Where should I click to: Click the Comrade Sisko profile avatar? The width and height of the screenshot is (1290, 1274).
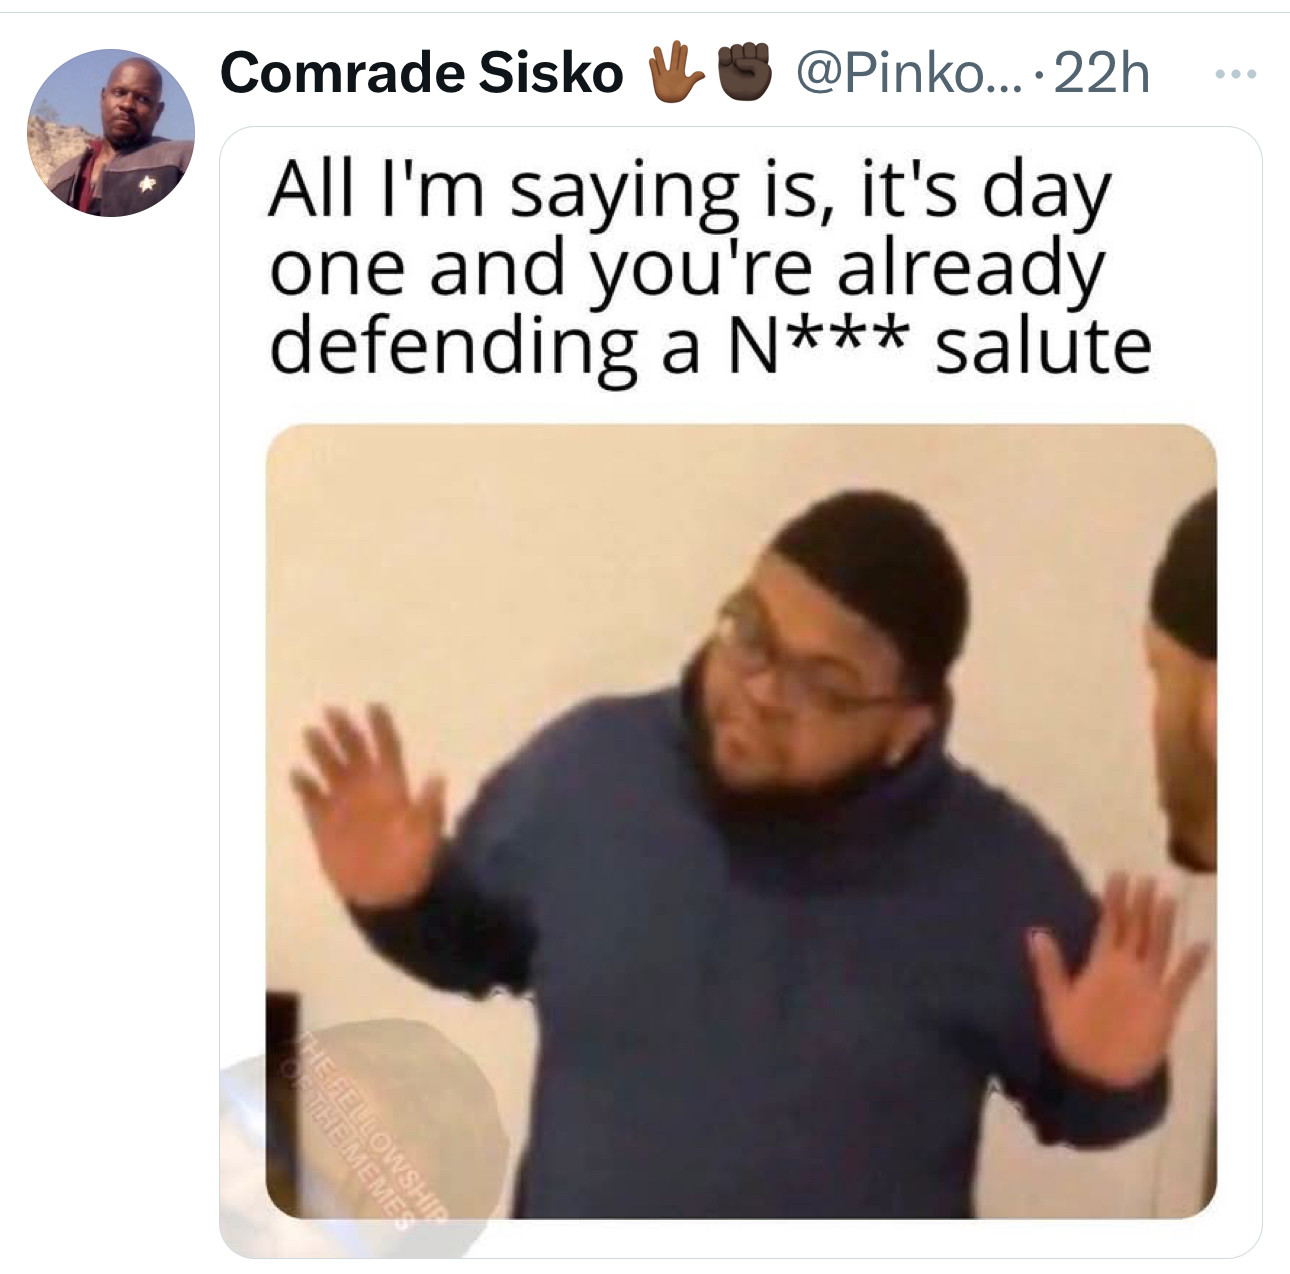110,133
